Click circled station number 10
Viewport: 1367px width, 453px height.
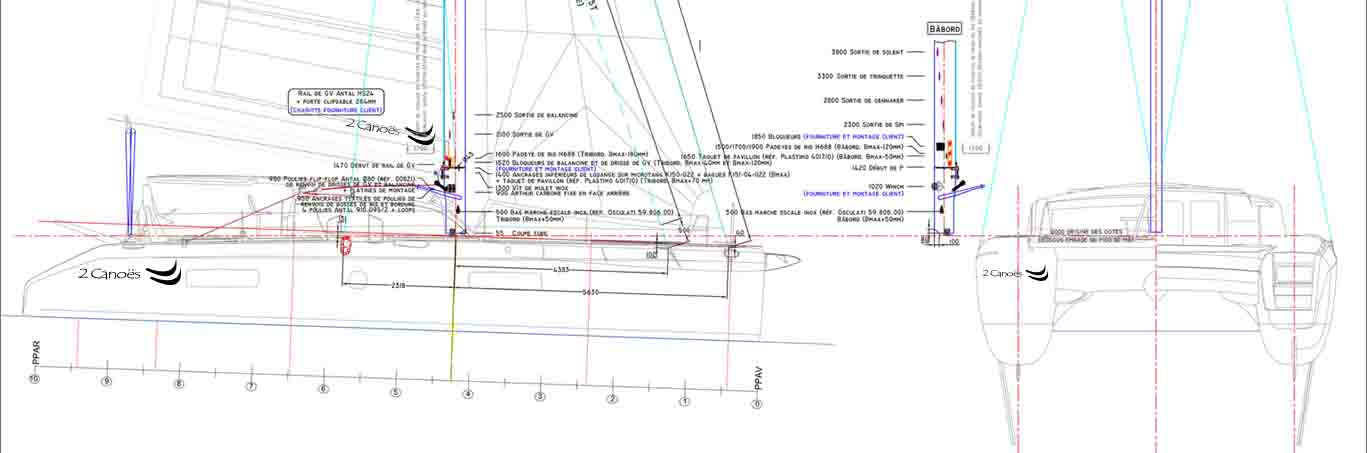(34, 379)
